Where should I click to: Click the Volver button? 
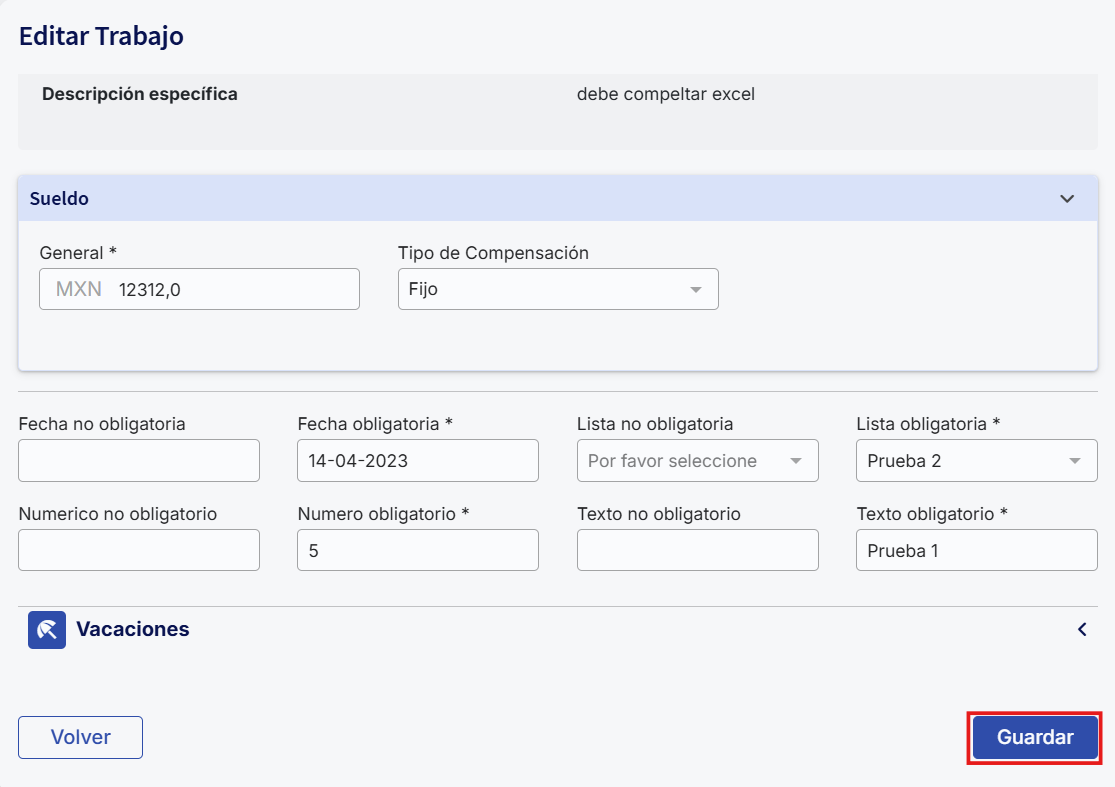pos(80,738)
